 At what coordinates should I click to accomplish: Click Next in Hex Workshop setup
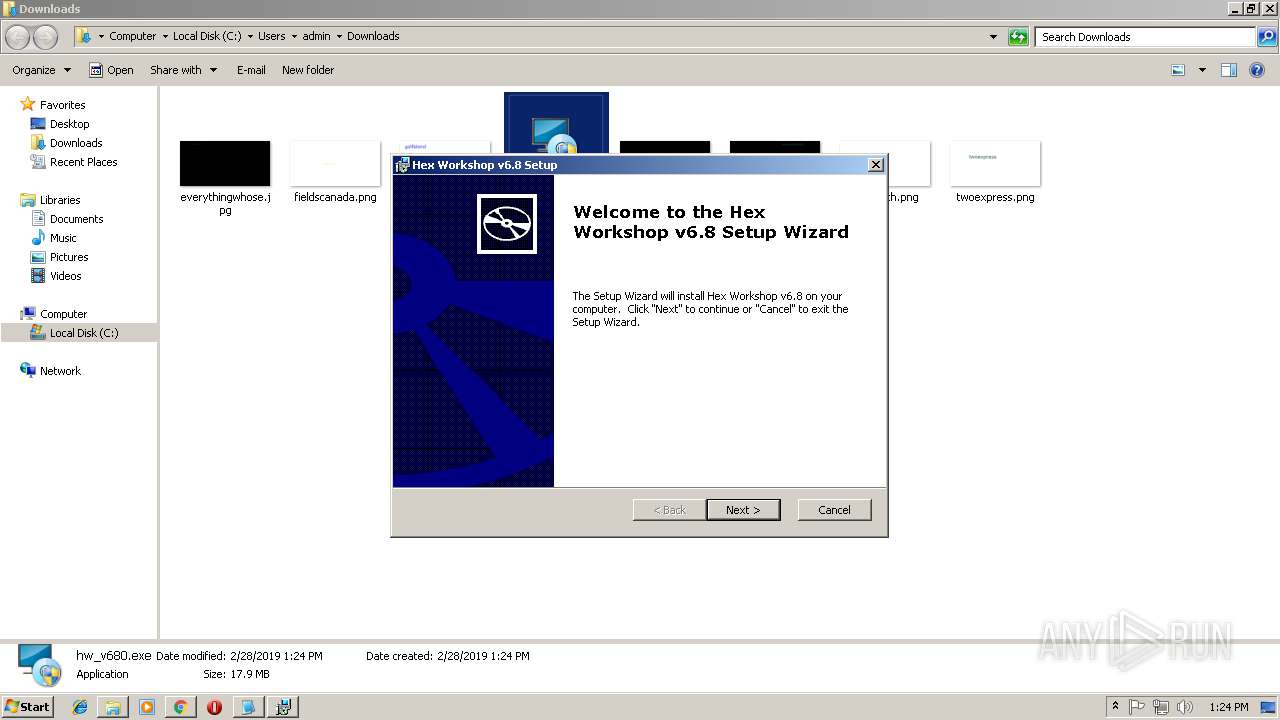pyautogui.click(x=743, y=510)
